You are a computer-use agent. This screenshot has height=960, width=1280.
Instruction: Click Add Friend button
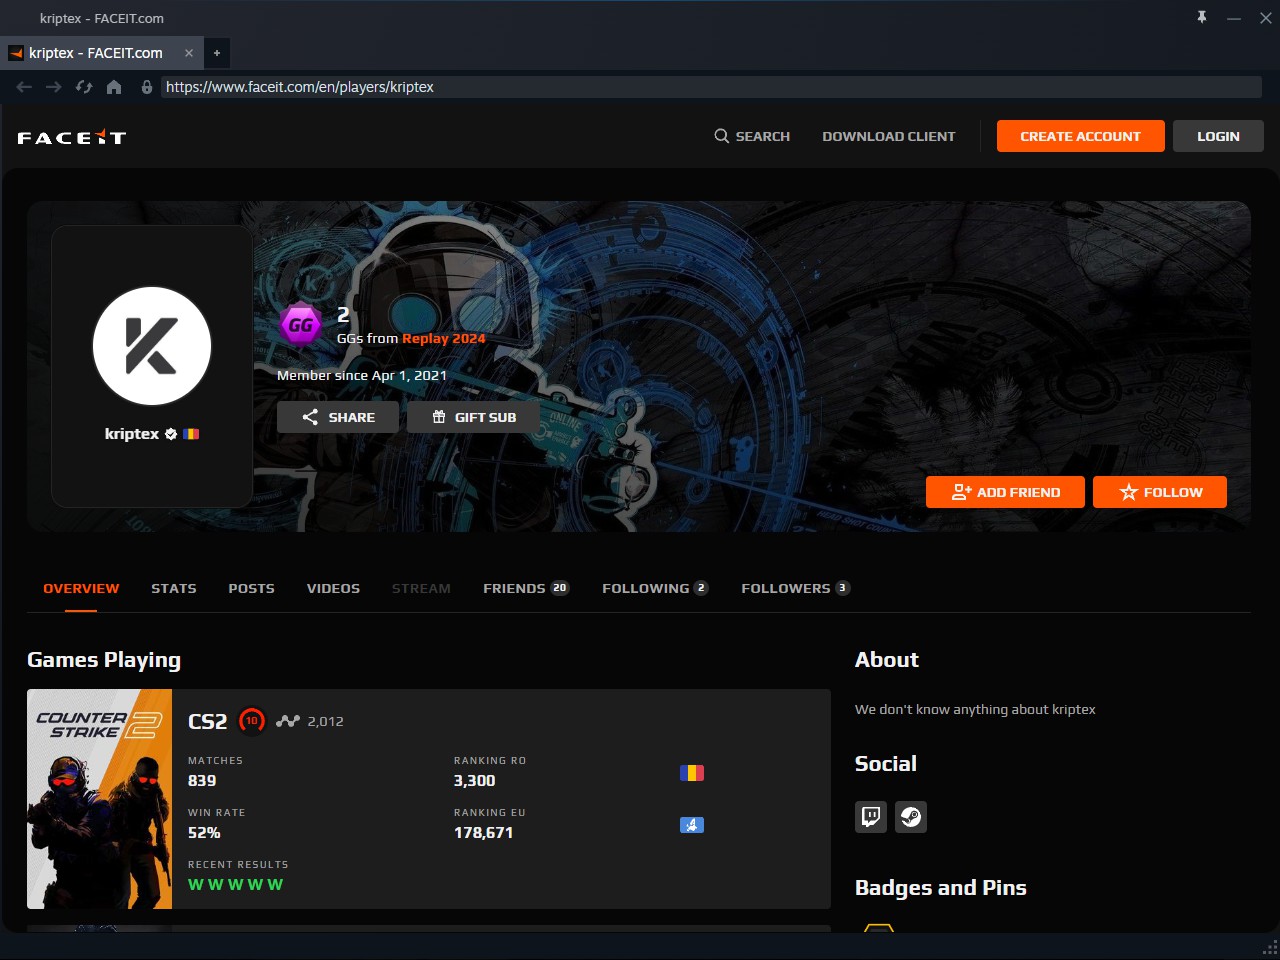(x=1005, y=492)
